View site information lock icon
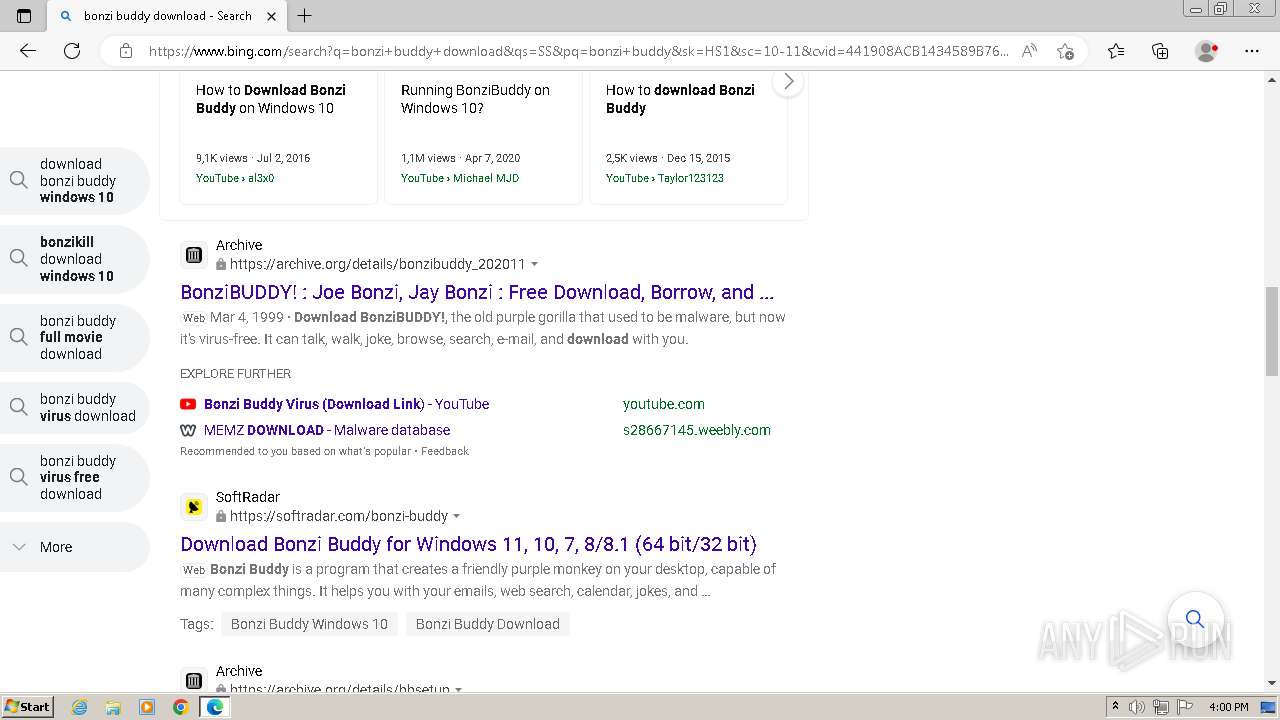This screenshot has width=1280, height=720. pyautogui.click(x=126, y=51)
